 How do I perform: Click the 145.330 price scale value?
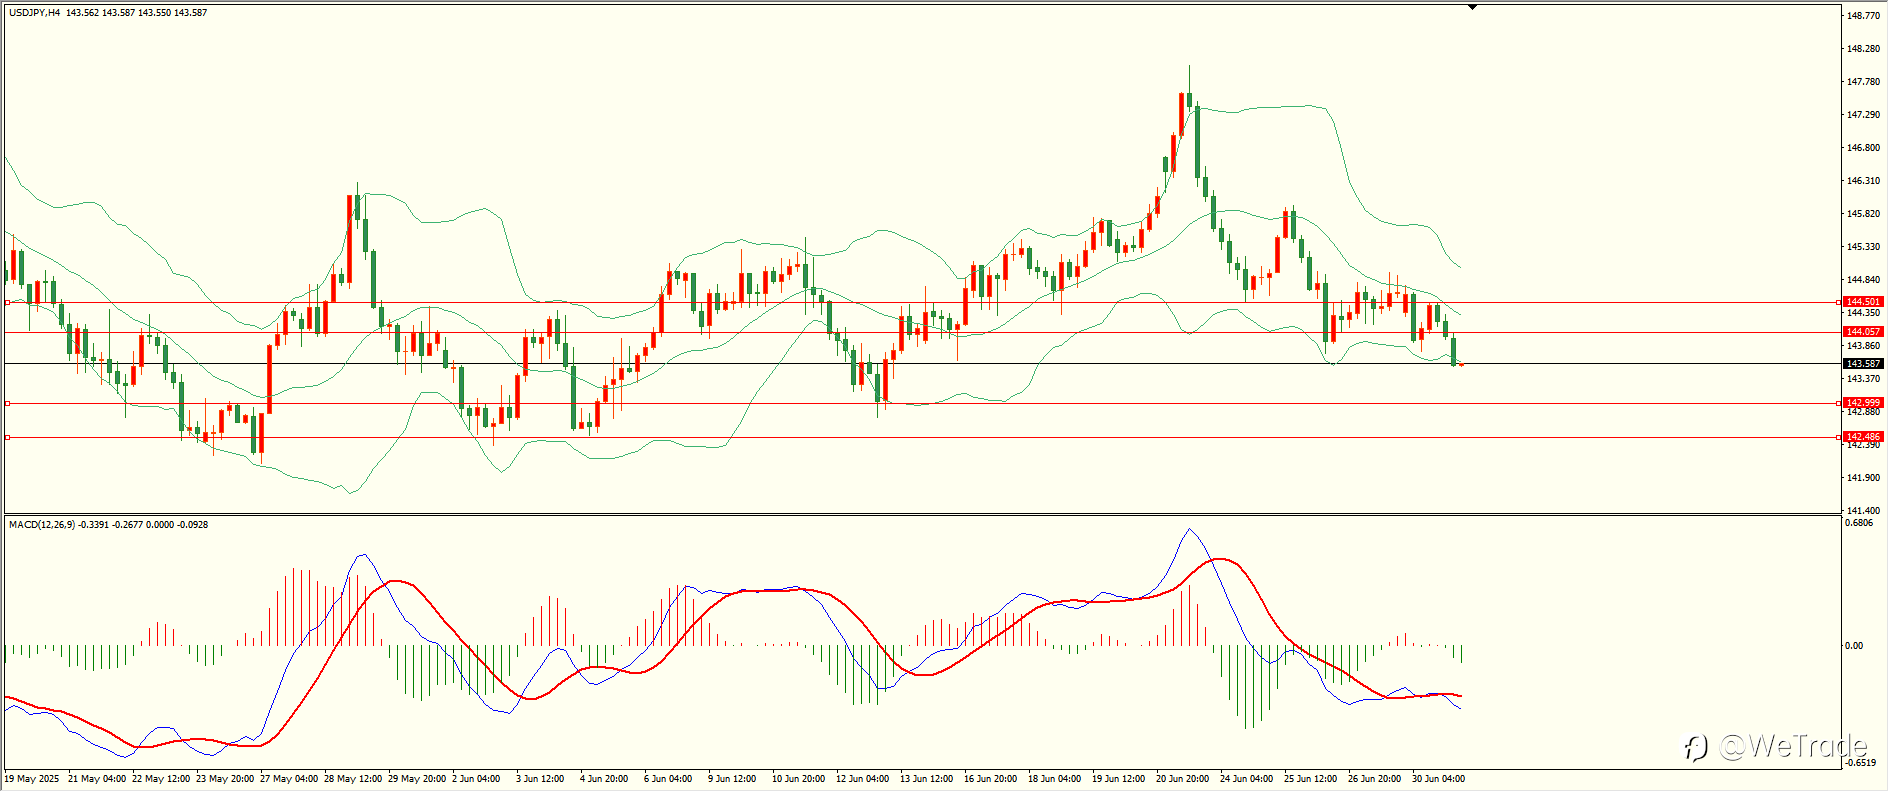coord(1862,247)
